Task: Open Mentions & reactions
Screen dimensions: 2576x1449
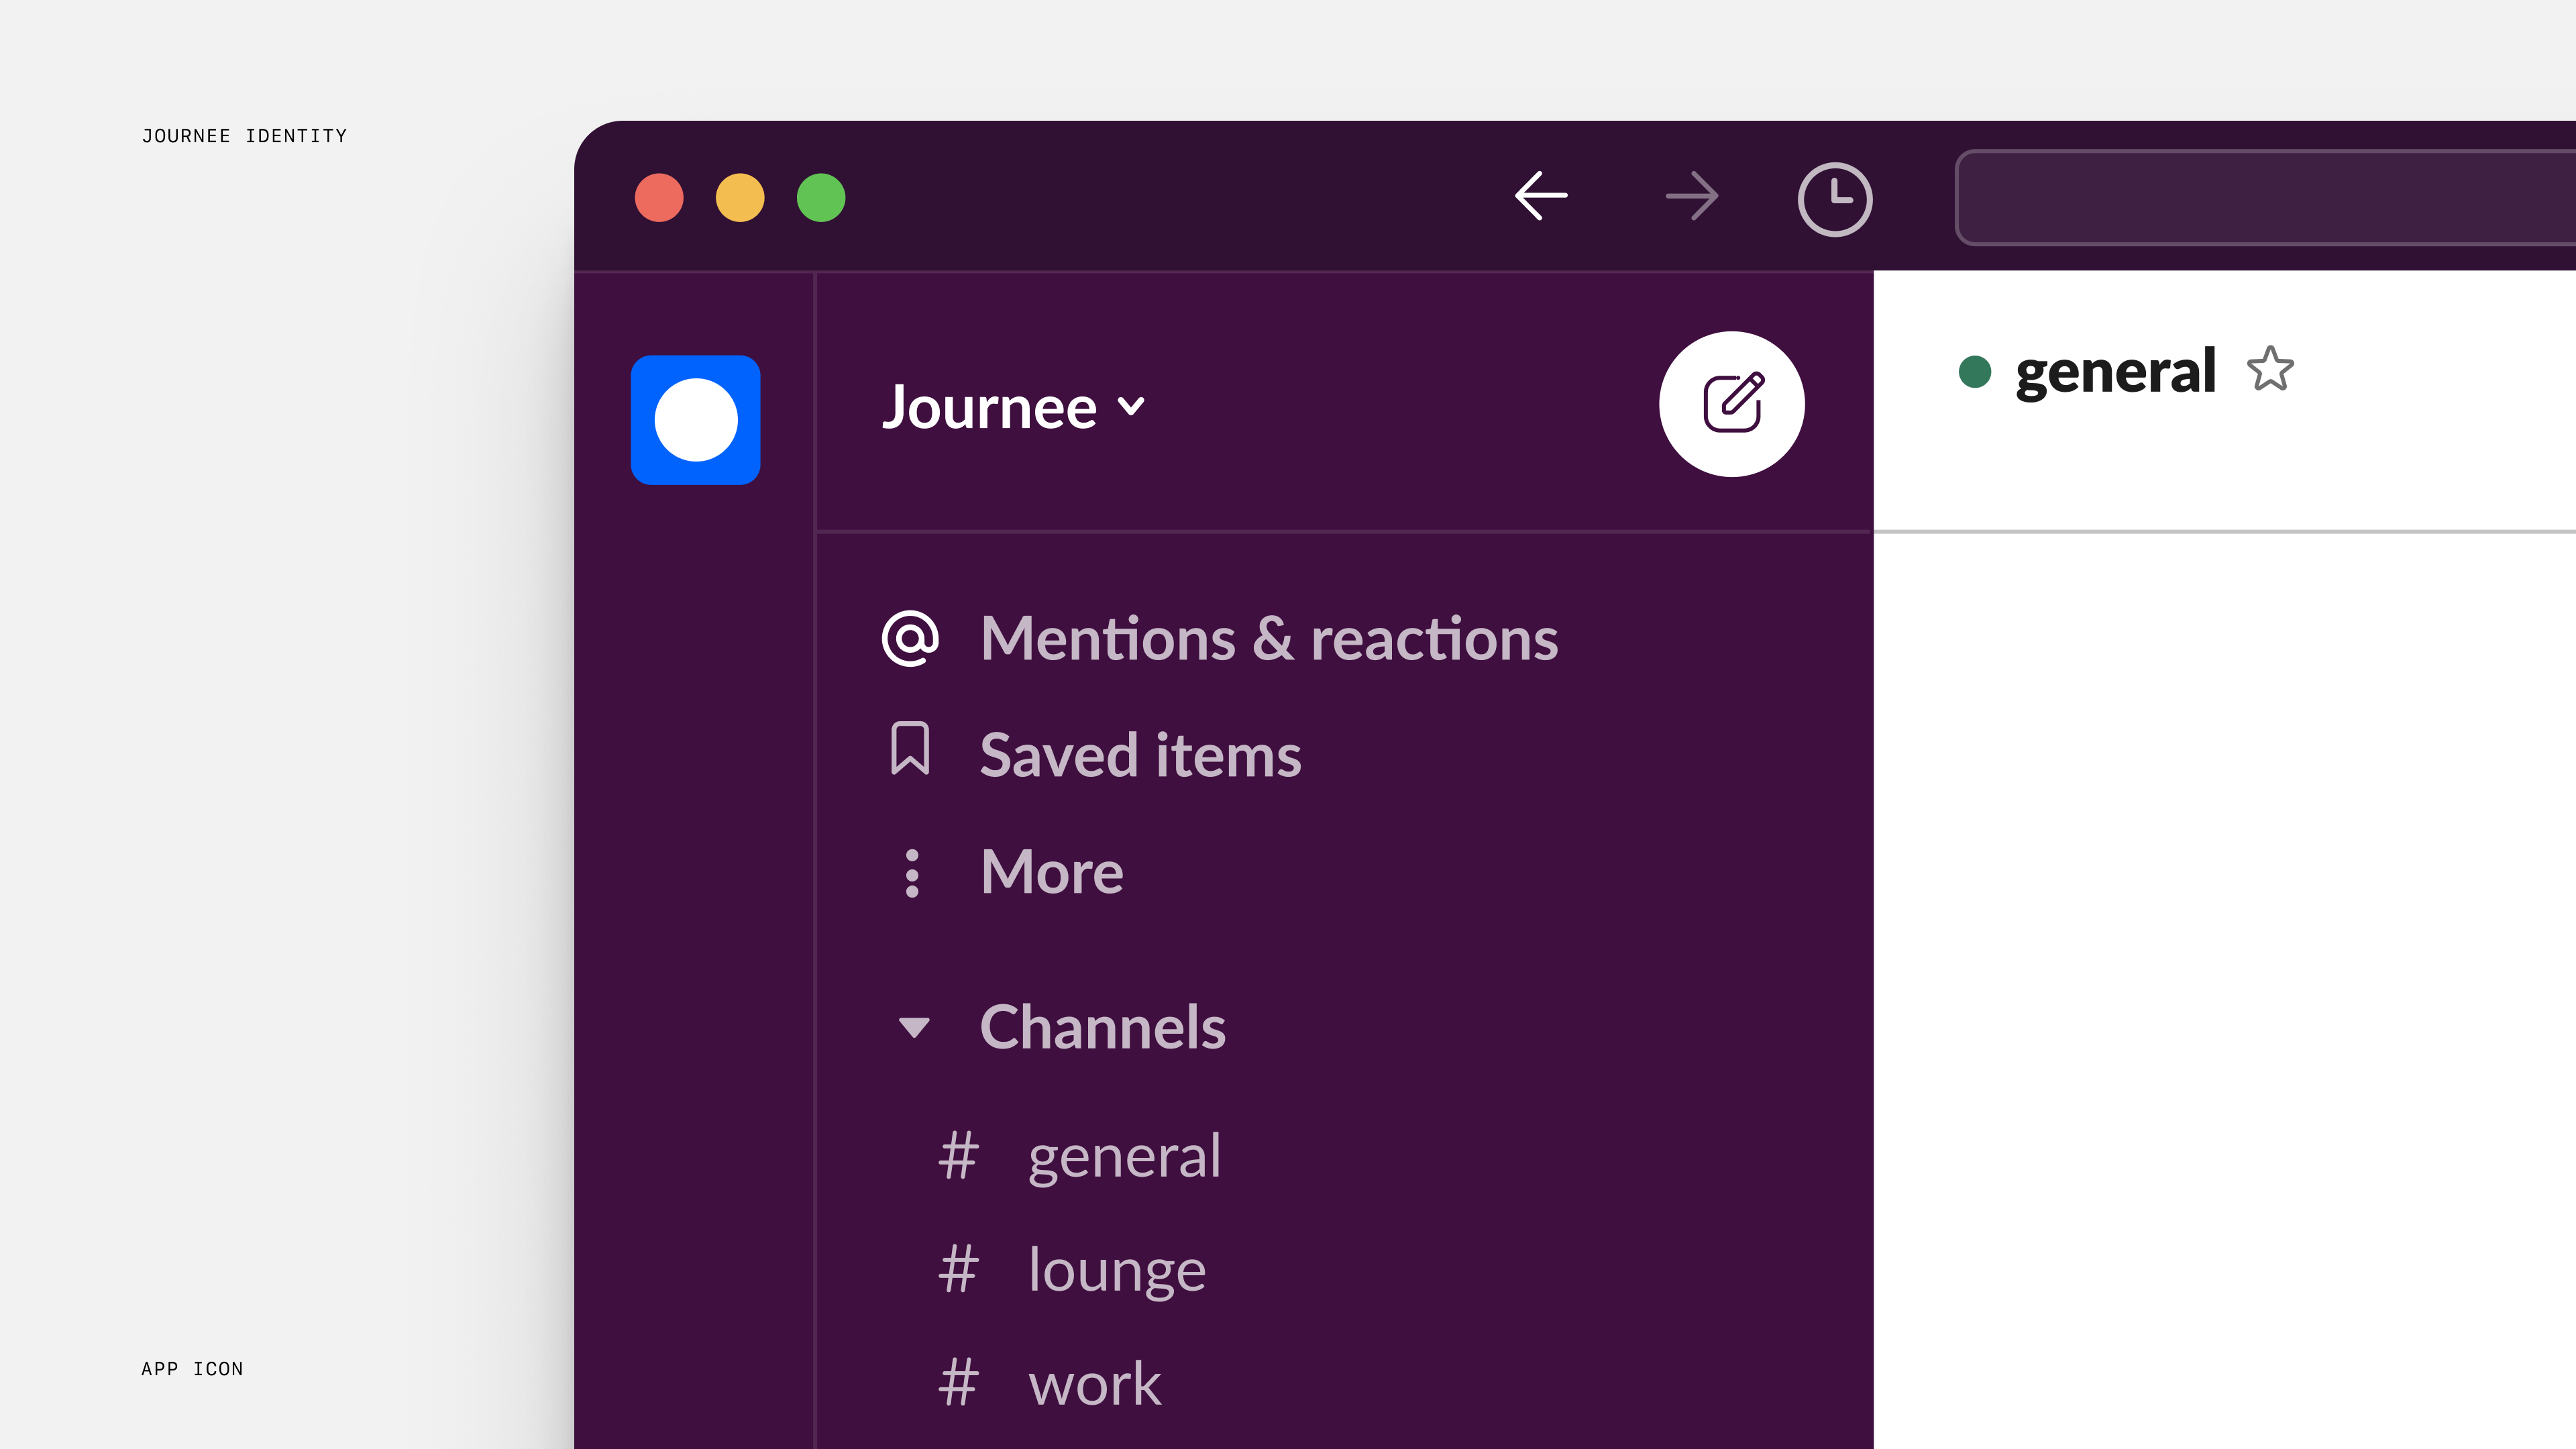Action: (x=1268, y=638)
